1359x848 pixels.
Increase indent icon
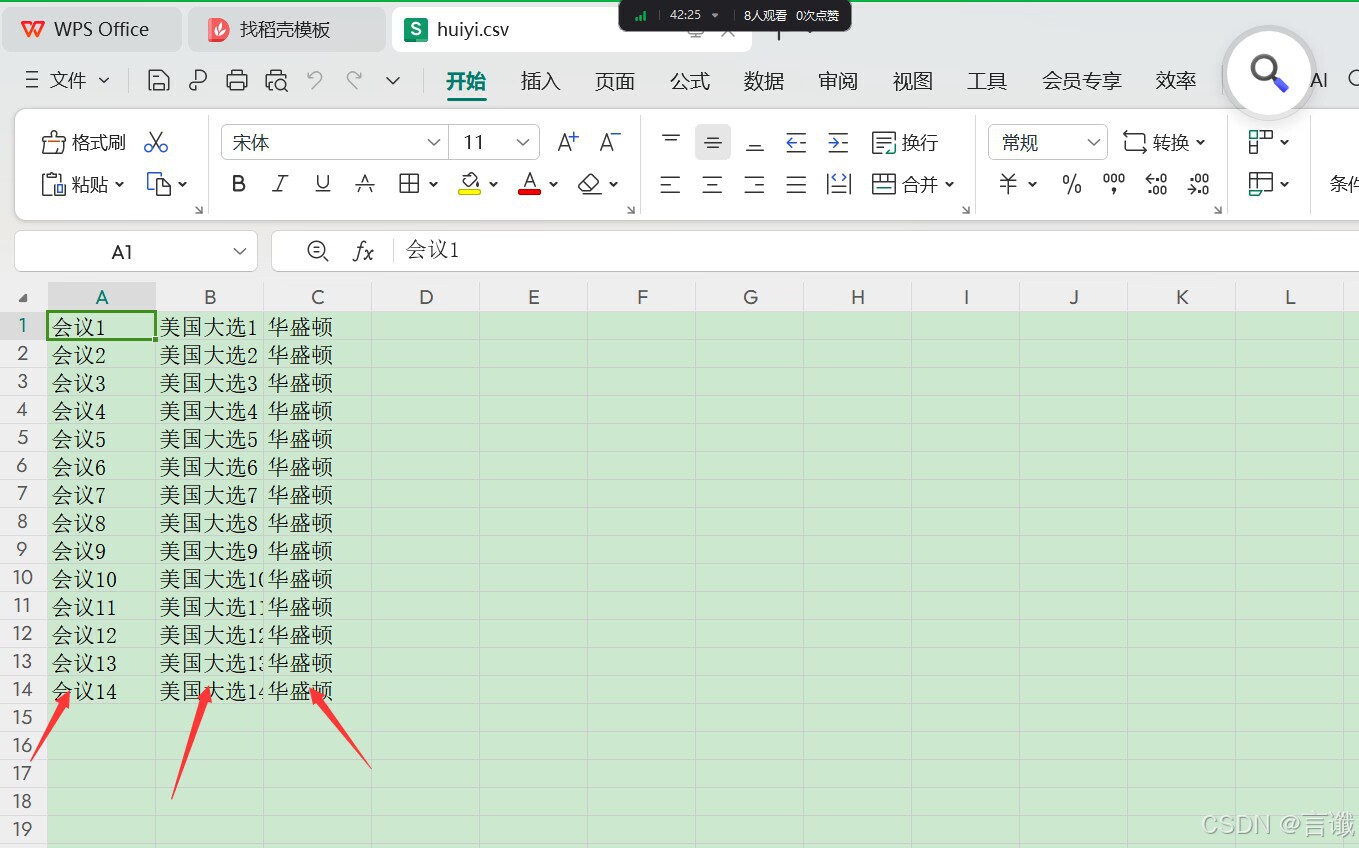coord(838,142)
